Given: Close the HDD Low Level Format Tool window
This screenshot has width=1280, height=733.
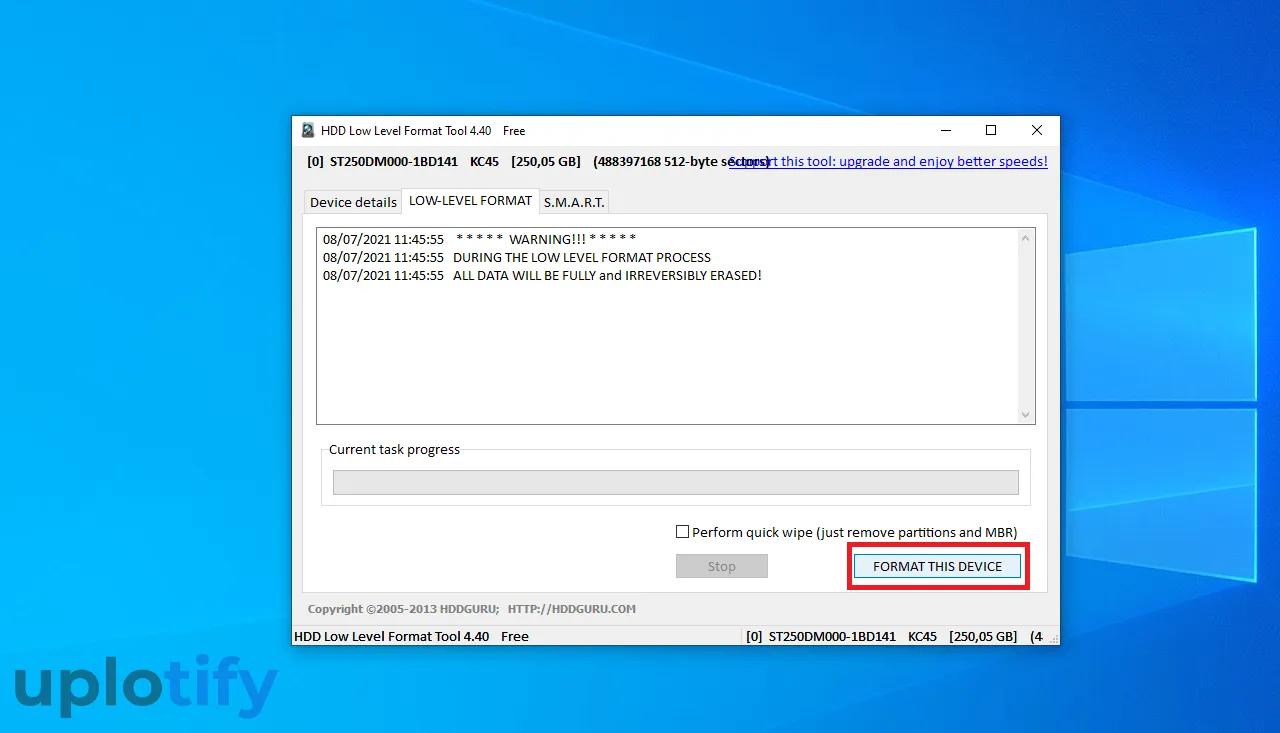Looking at the screenshot, I should (x=1037, y=130).
